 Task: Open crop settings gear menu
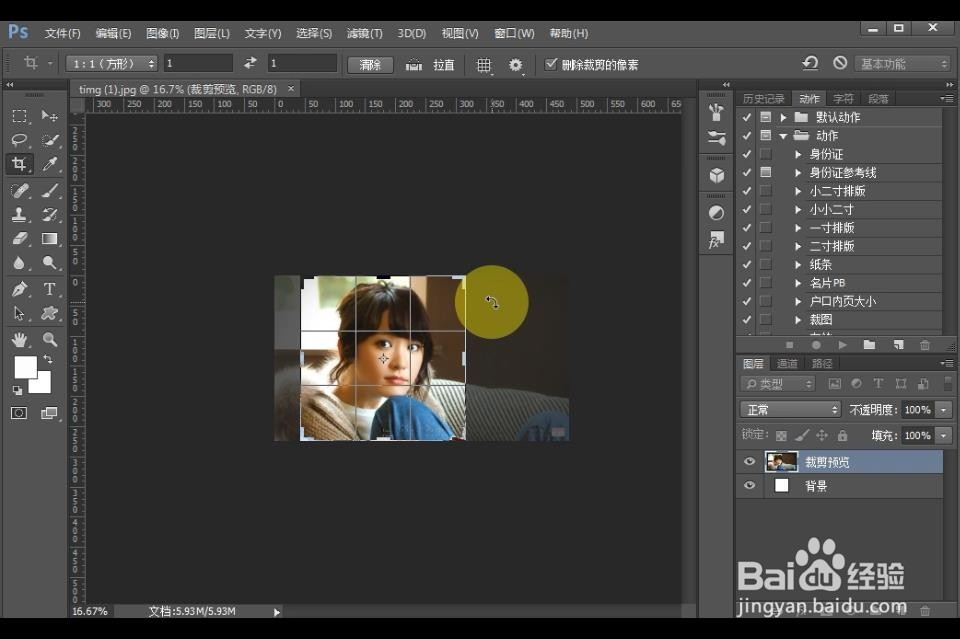516,65
